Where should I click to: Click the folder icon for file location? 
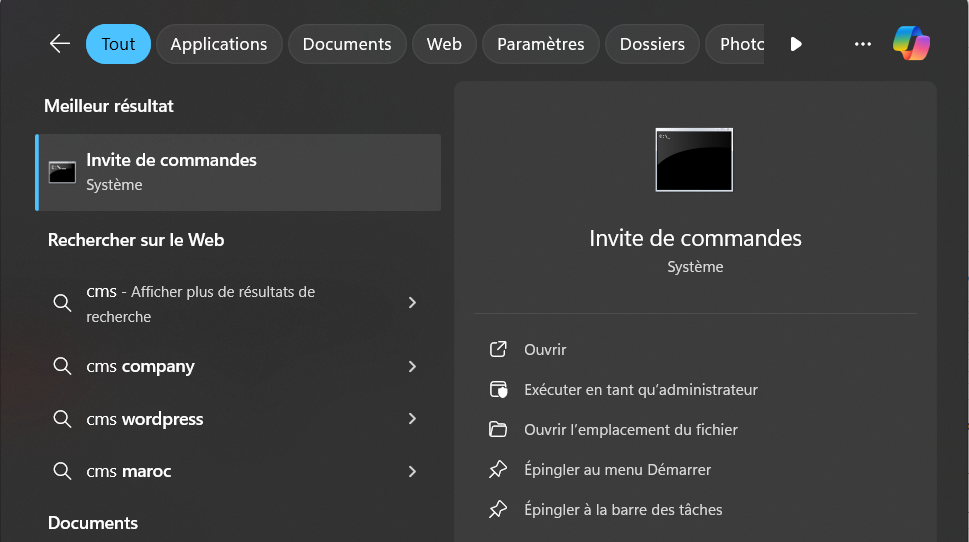tap(498, 430)
